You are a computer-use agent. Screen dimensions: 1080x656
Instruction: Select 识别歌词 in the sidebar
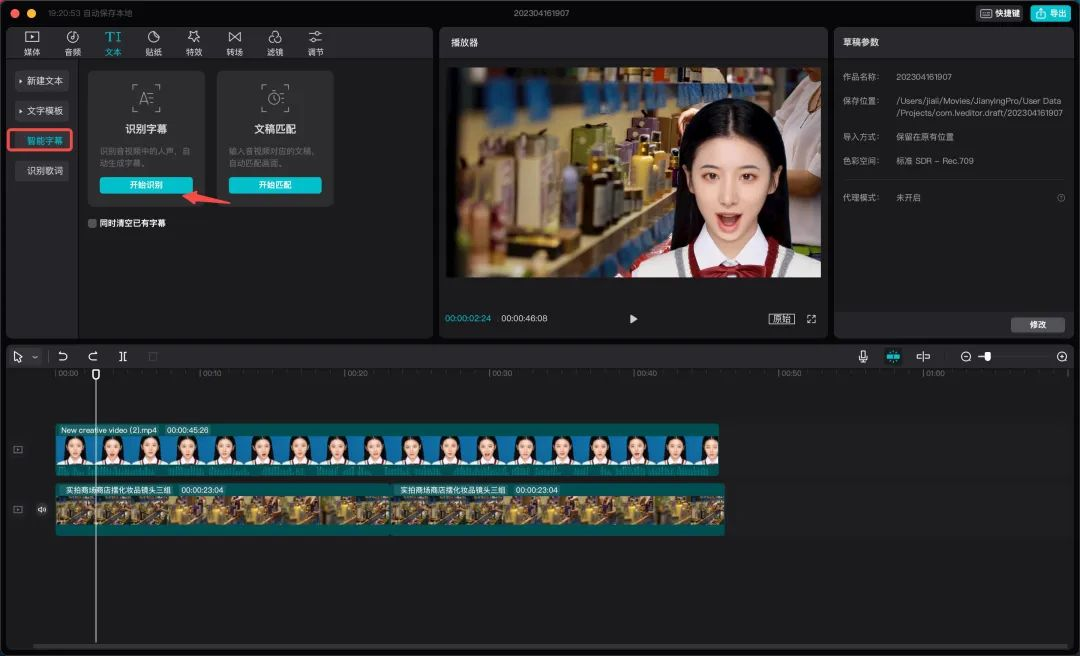pyautogui.click(x=41, y=170)
